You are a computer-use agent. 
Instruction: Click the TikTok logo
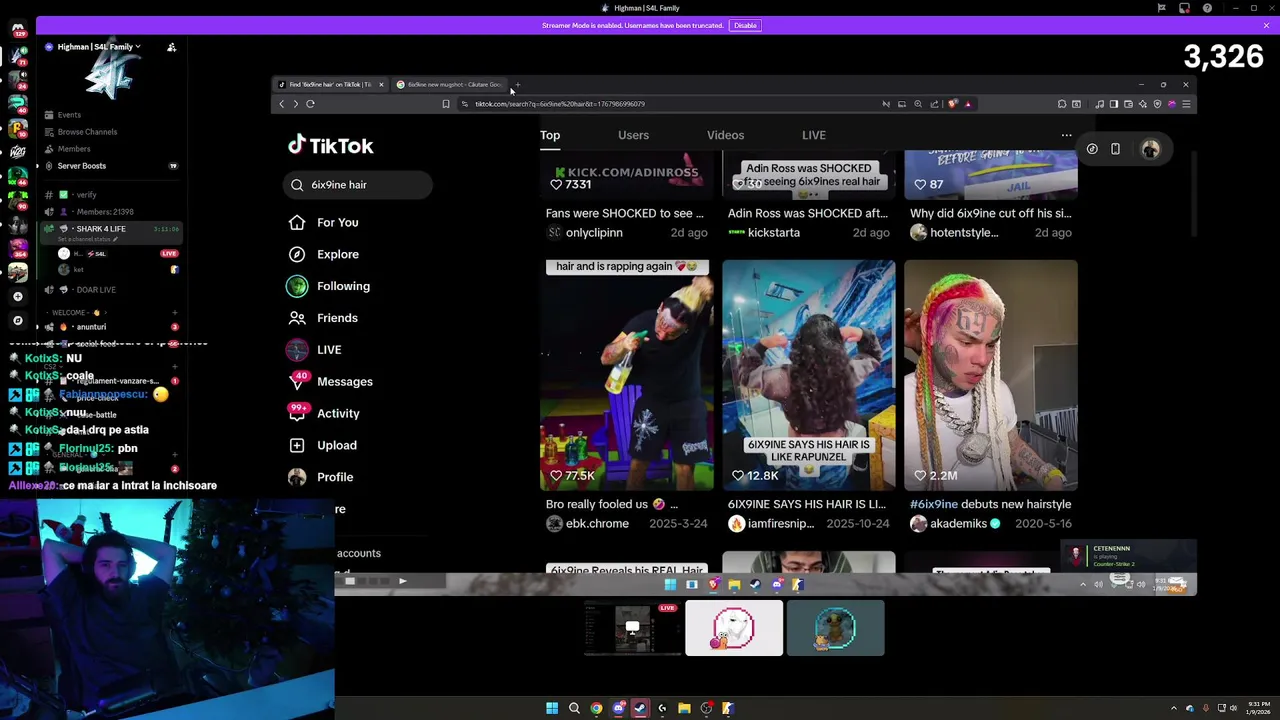331,146
